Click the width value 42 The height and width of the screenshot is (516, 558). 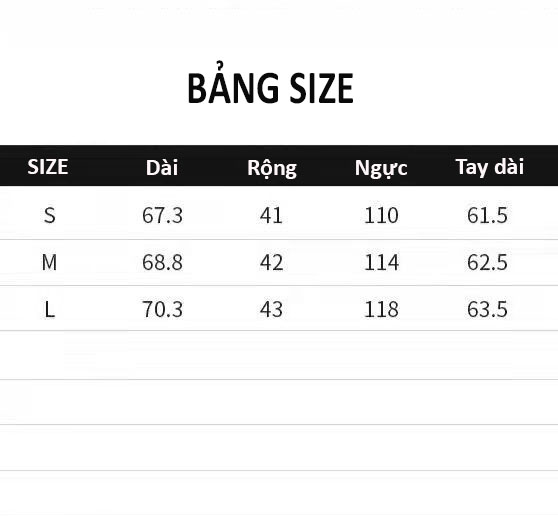tap(271, 263)
